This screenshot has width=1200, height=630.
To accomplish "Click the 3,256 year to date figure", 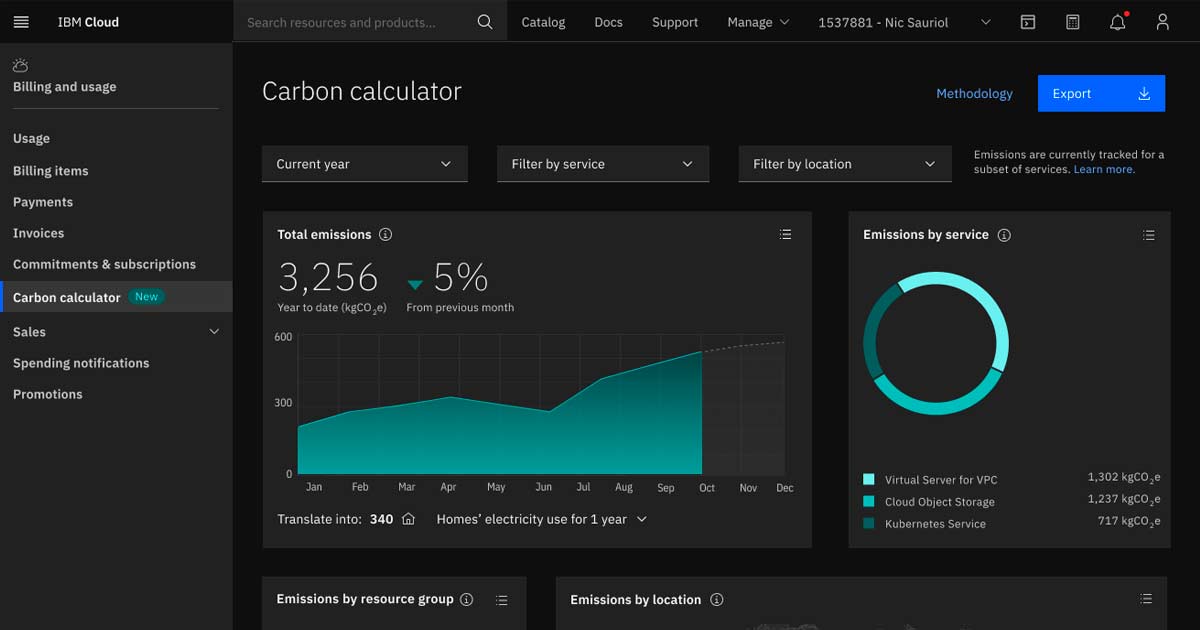I will coord(328,277).
